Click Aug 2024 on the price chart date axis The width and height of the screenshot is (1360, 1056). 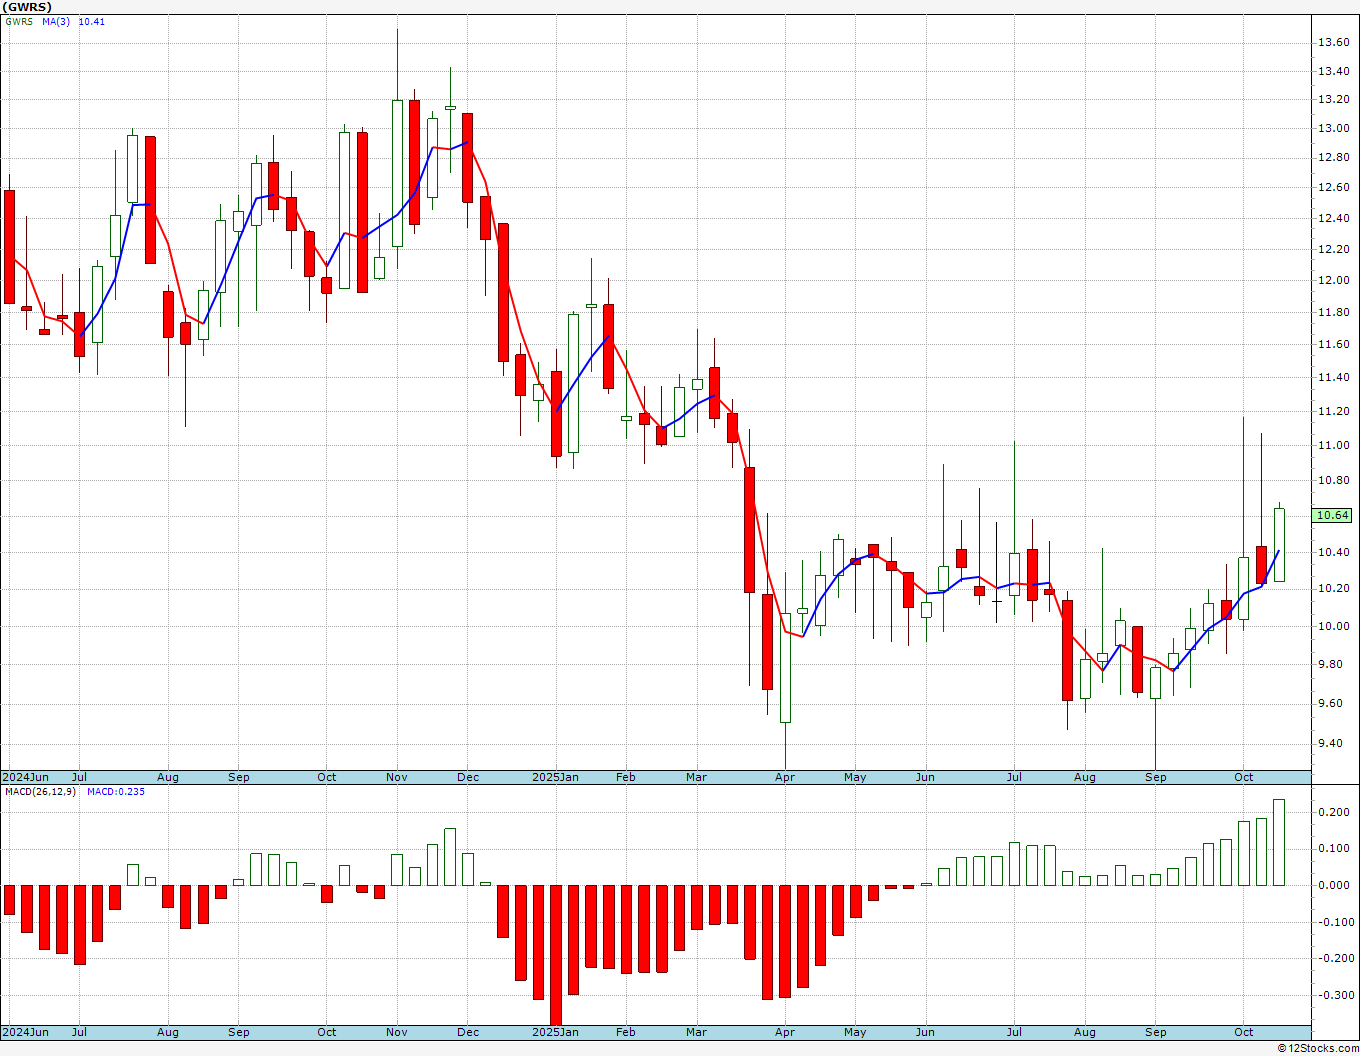point(168,777)
